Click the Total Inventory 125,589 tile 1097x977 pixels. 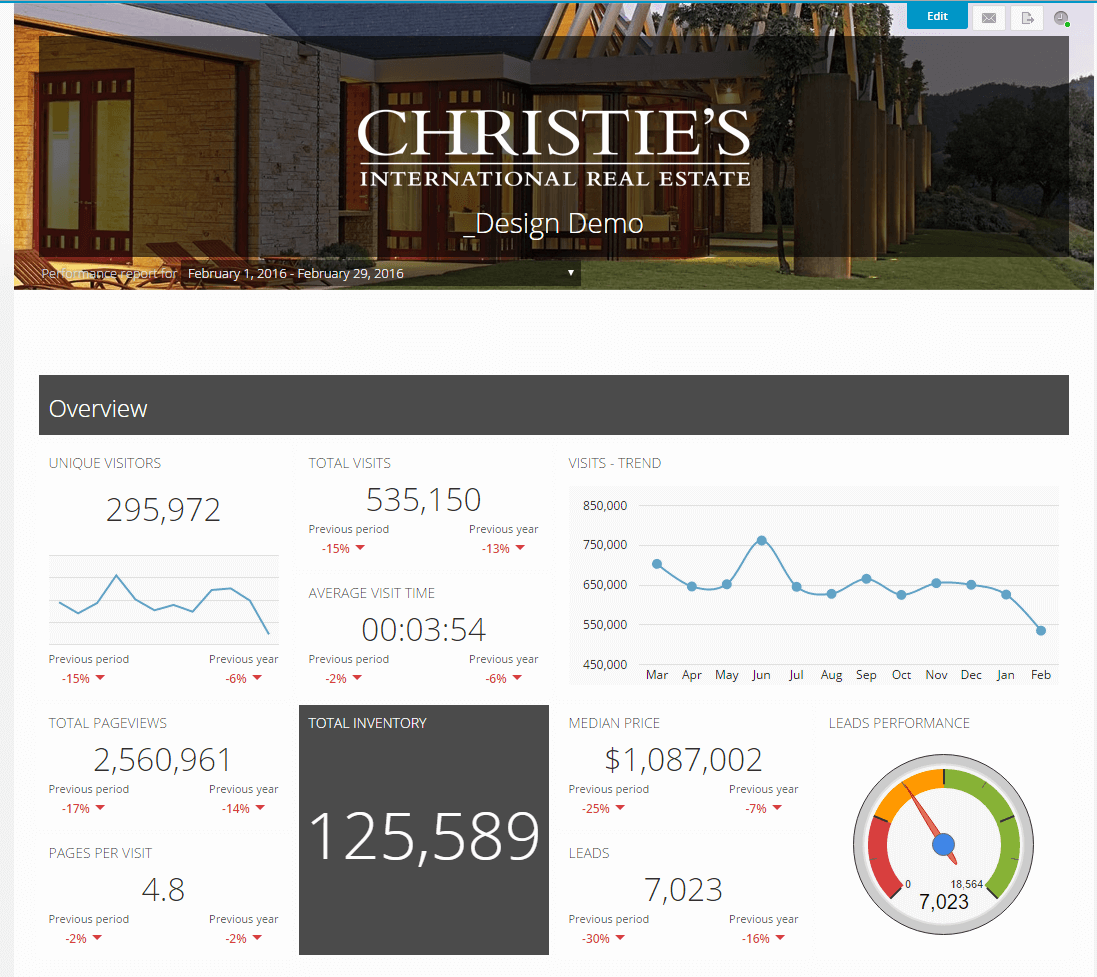423,830
